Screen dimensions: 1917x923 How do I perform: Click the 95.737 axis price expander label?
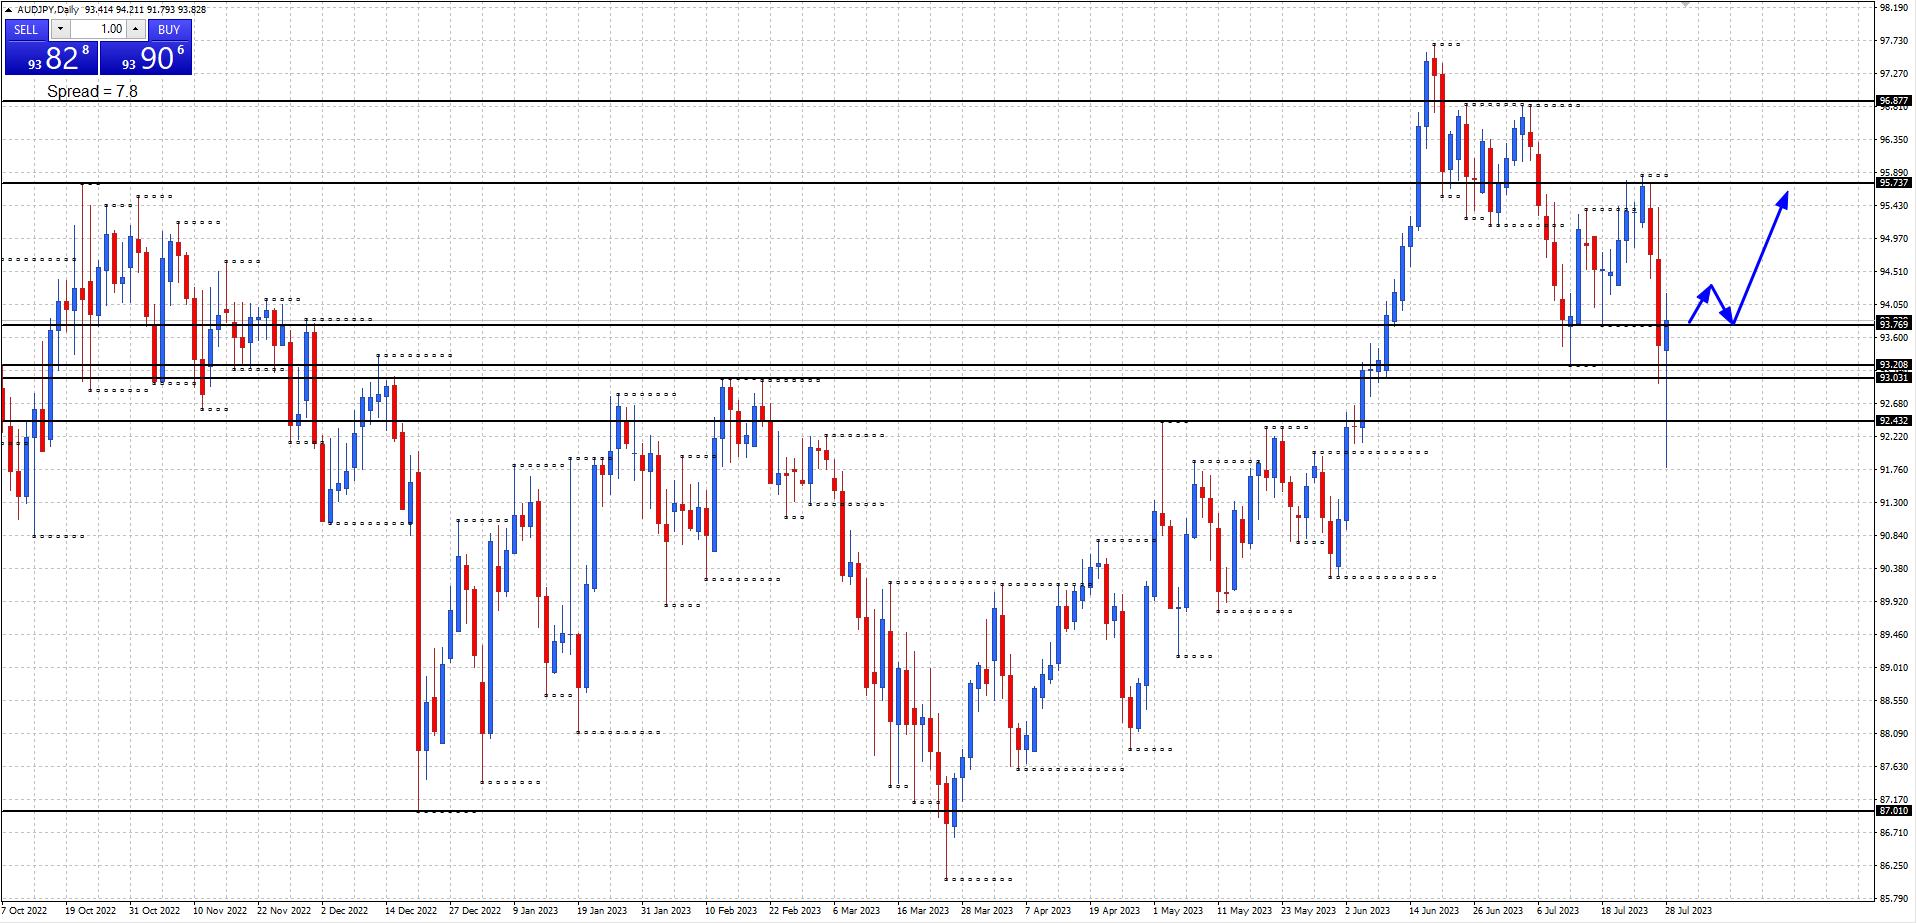click(1895, 183)
